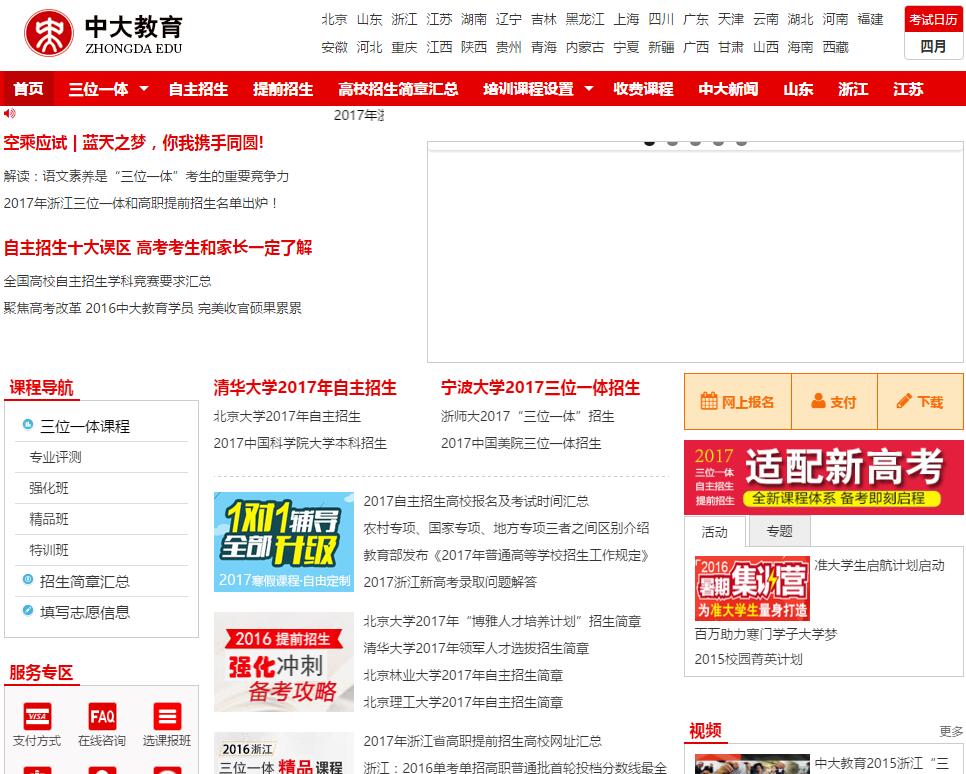
Task: Open 准大学生启航计划启动 link
Action: [879, 566]
